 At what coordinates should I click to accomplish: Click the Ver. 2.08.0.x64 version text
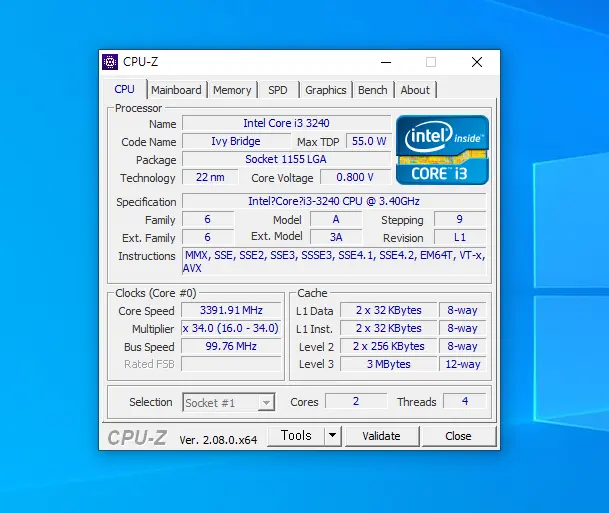pos(218,440)
